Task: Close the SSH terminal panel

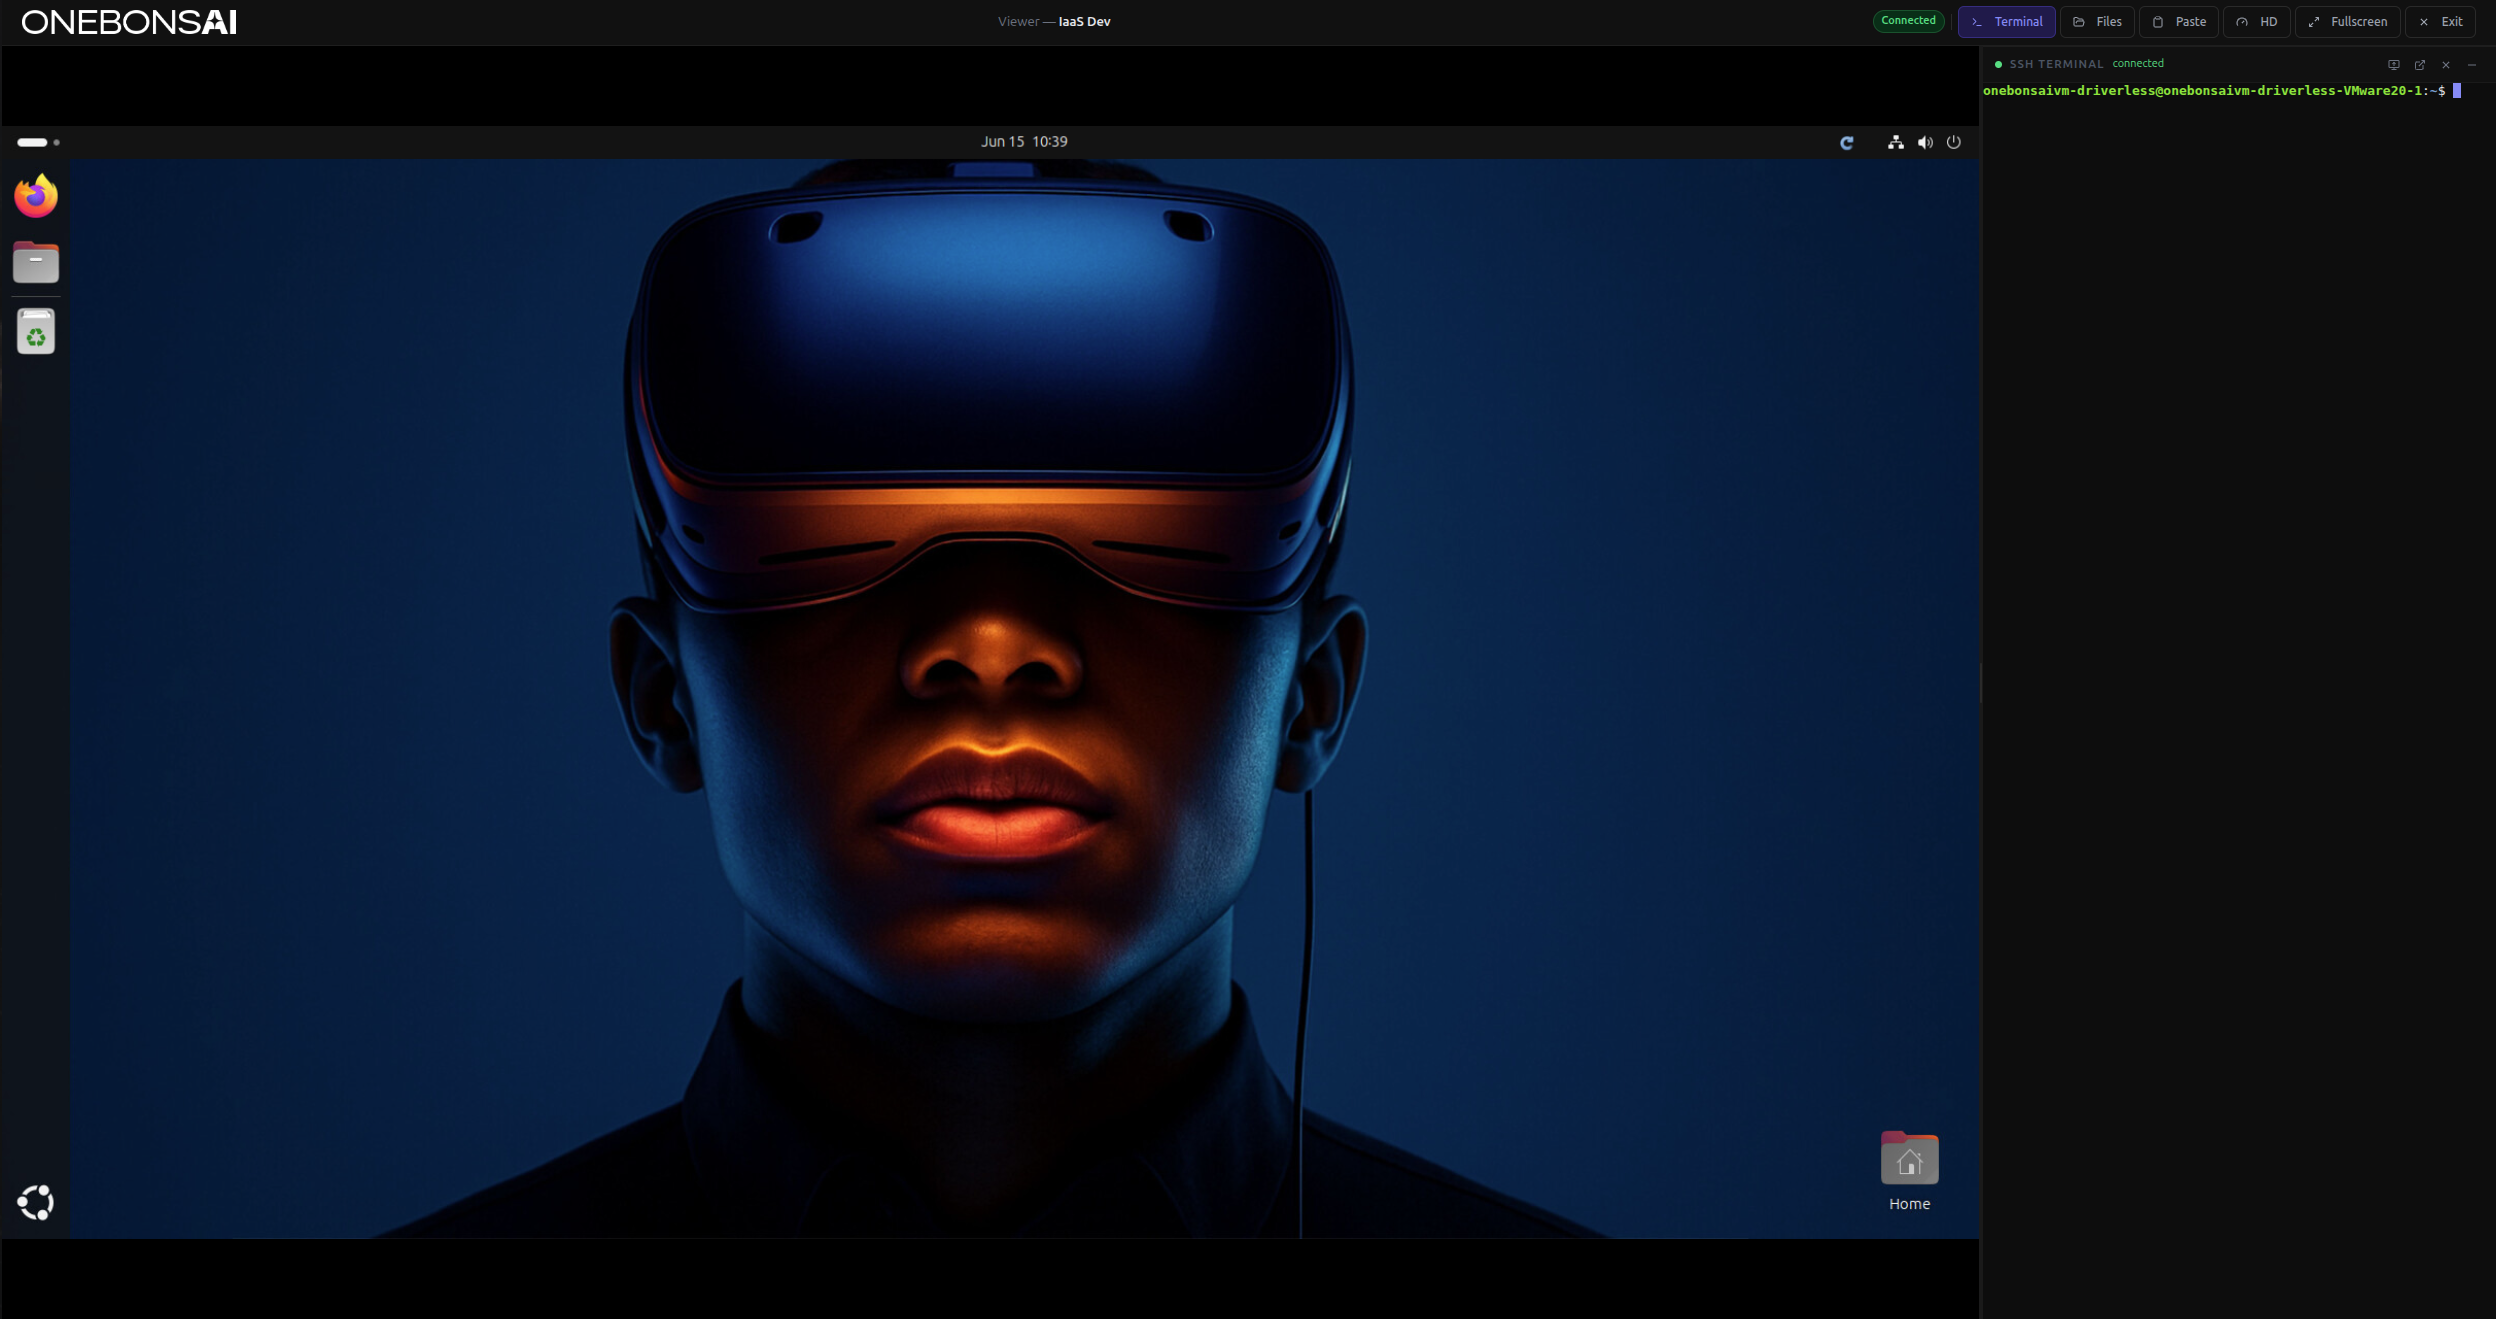Action: click(x=2446, y=65)
